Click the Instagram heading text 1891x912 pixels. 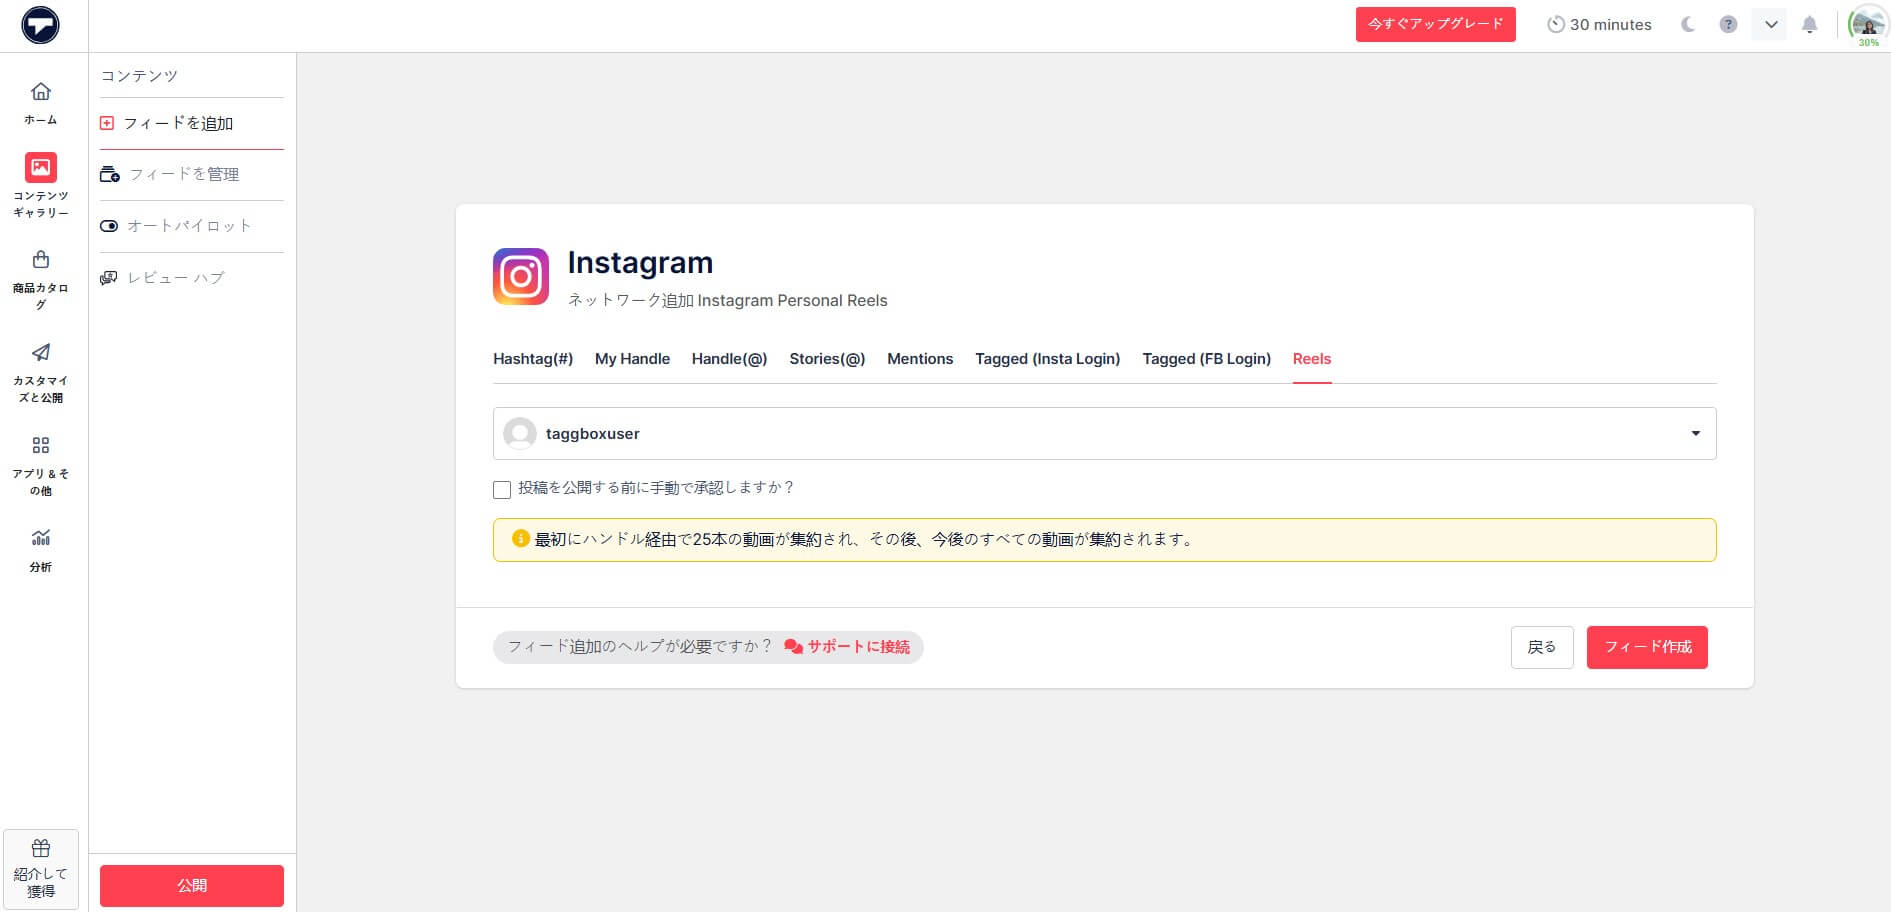click(x=640, y=262)
